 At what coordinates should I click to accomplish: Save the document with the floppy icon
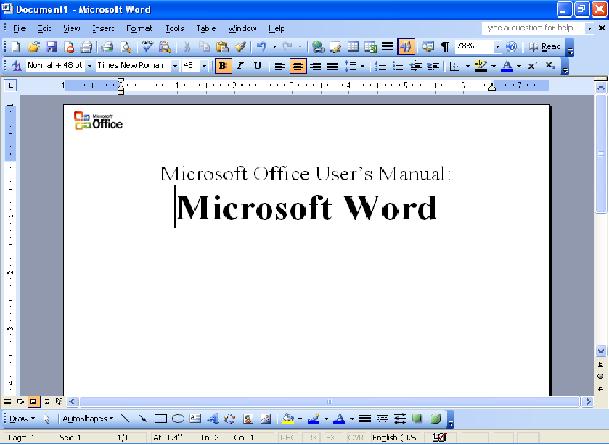pos(52,47)
